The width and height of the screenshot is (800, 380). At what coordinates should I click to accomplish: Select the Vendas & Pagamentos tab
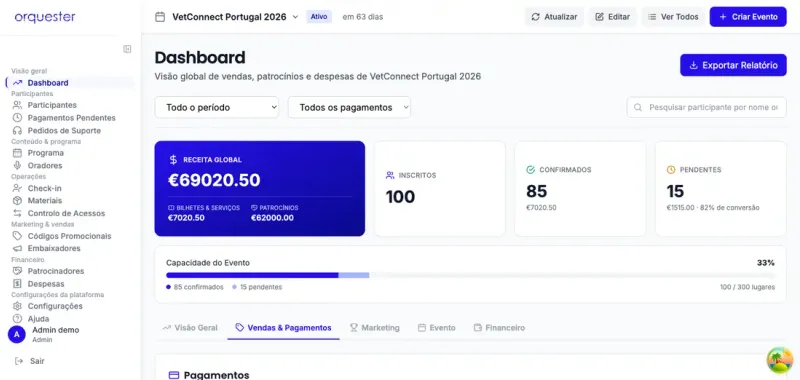(284, 328)
